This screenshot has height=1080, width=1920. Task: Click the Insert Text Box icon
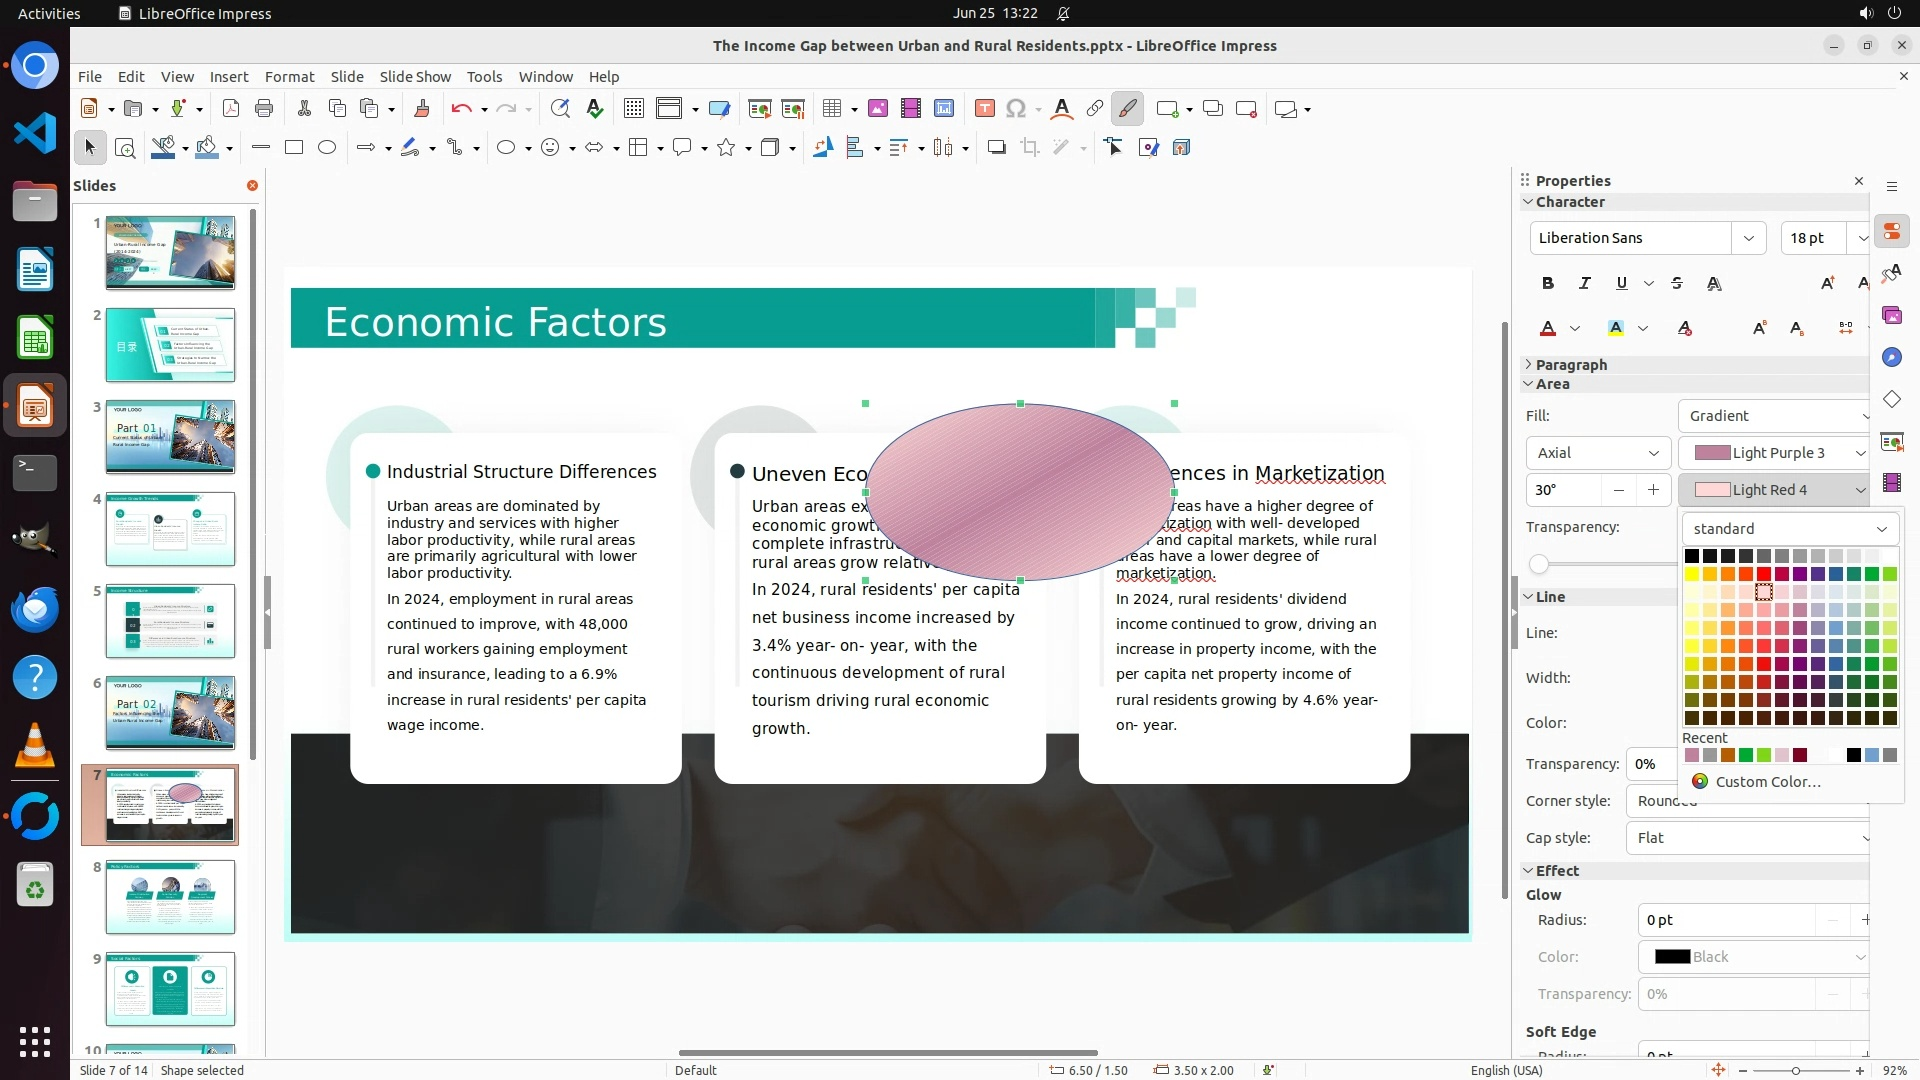[x=984, y=109]
